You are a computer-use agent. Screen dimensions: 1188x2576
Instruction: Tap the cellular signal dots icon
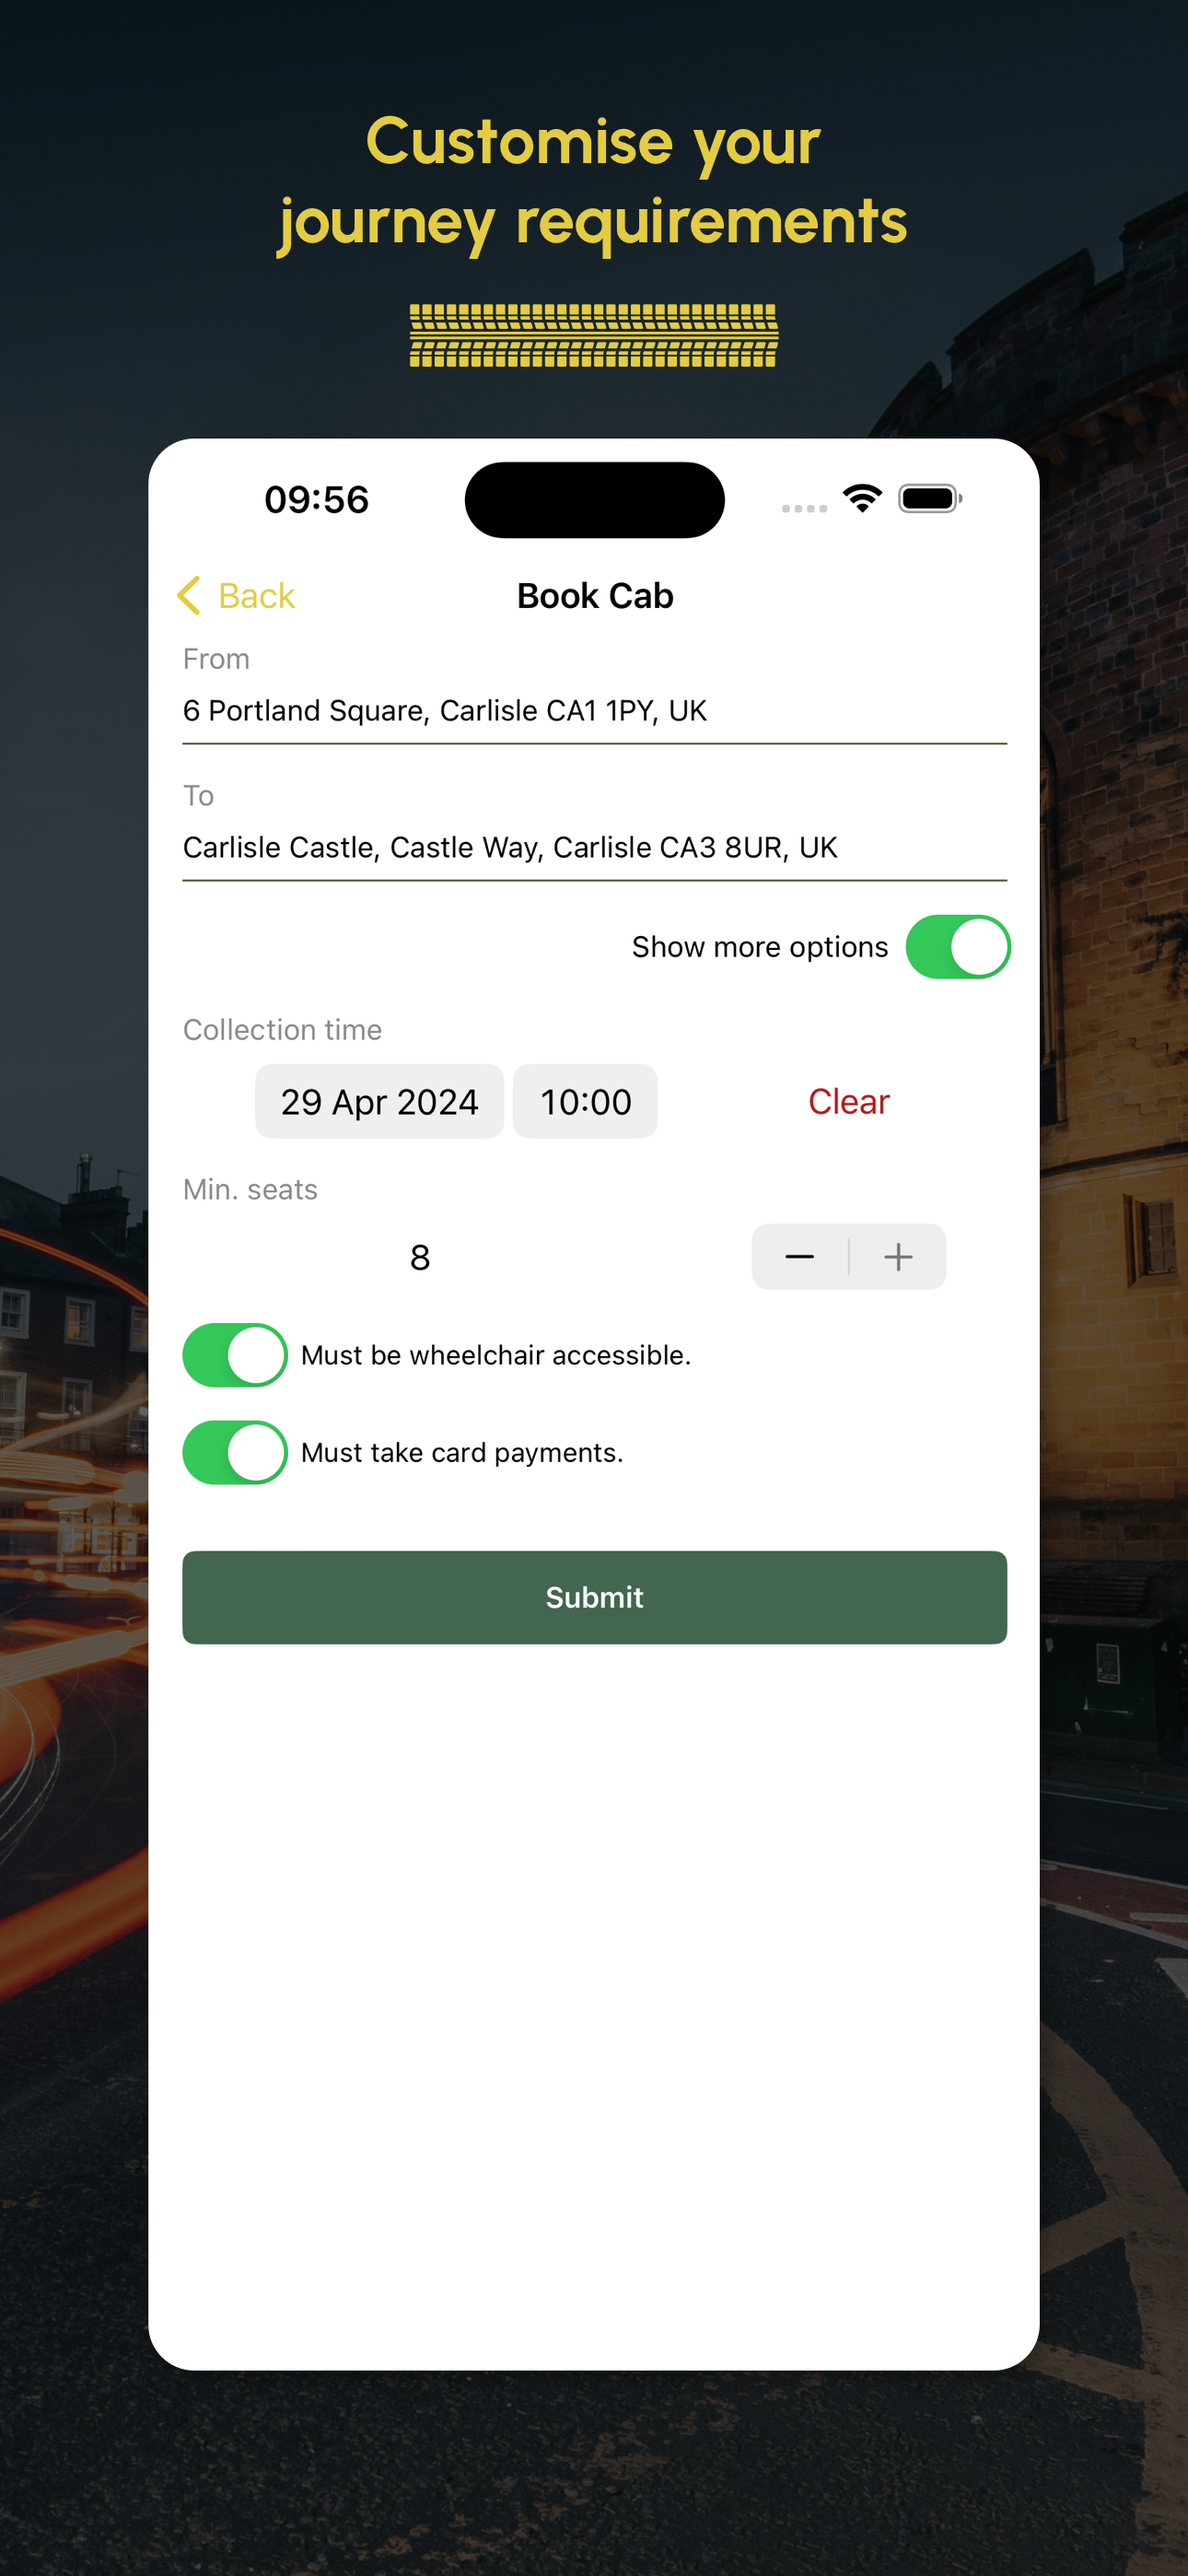pos(804,509)
